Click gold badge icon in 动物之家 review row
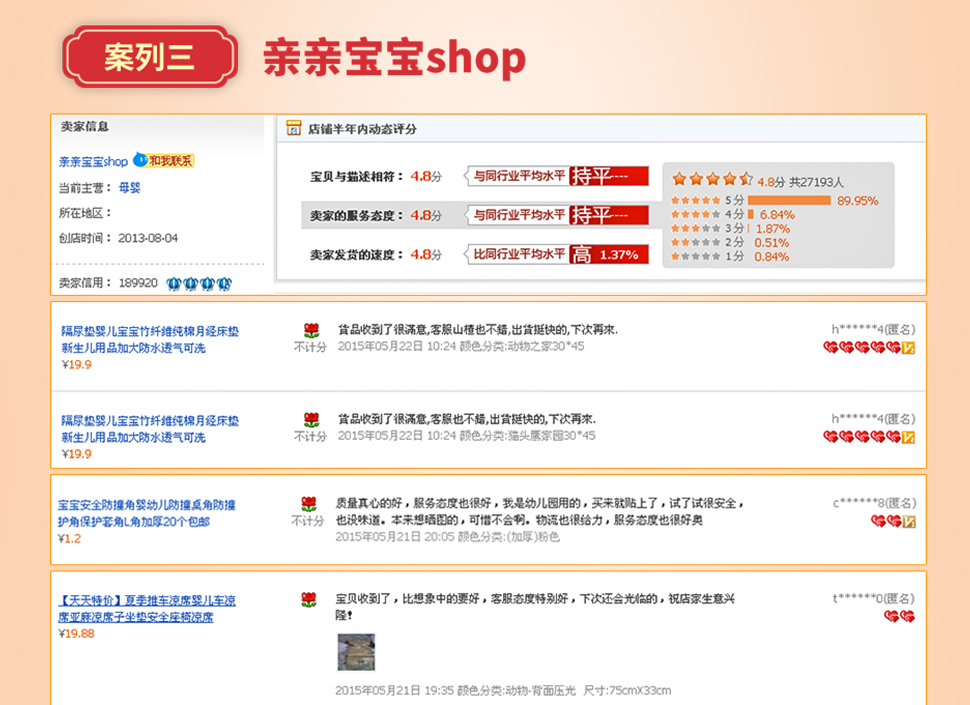Viewport: 970px width, 705px height. tap(908, 348)
